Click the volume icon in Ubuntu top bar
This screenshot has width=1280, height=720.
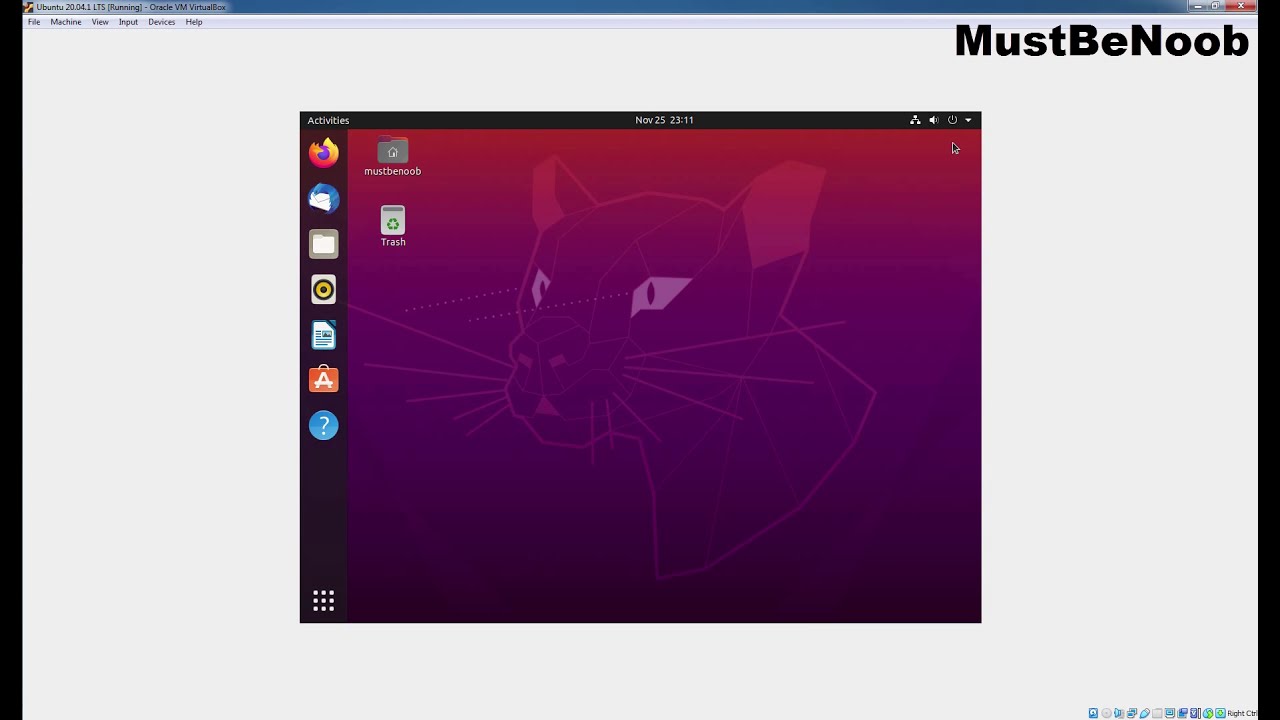(933, 120)
